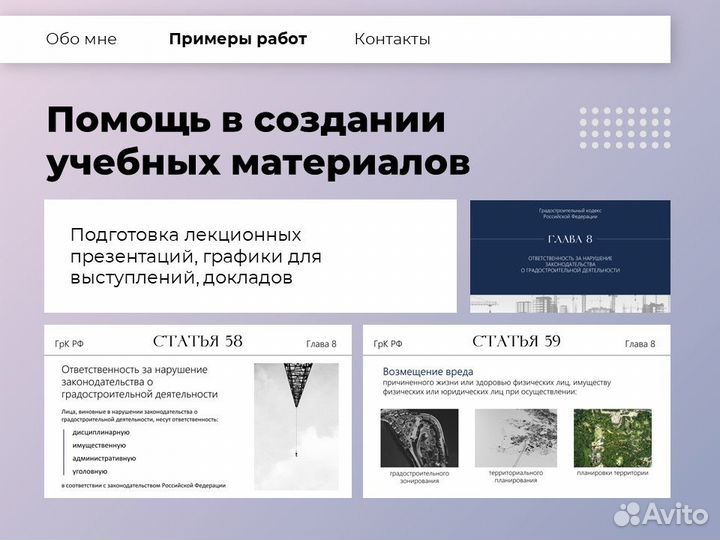Open the 'Обо мне' menu item
This screenshot has height=540, width=720.
click(x=81, y=39)
